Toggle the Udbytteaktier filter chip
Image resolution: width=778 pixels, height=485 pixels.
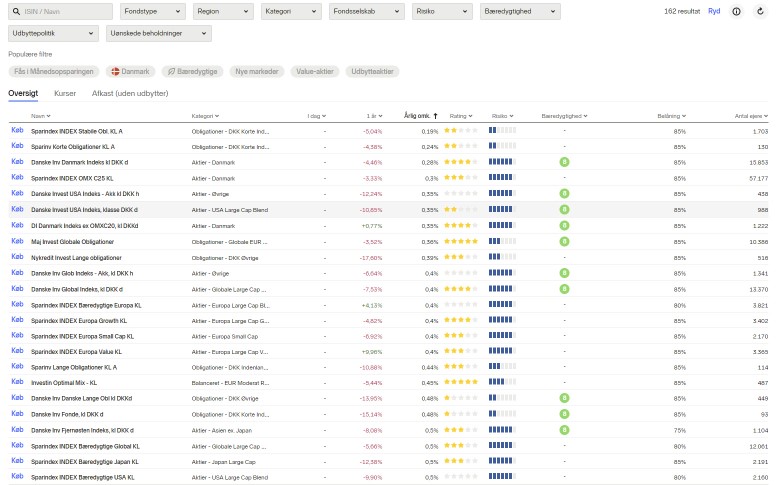point(372,71)
